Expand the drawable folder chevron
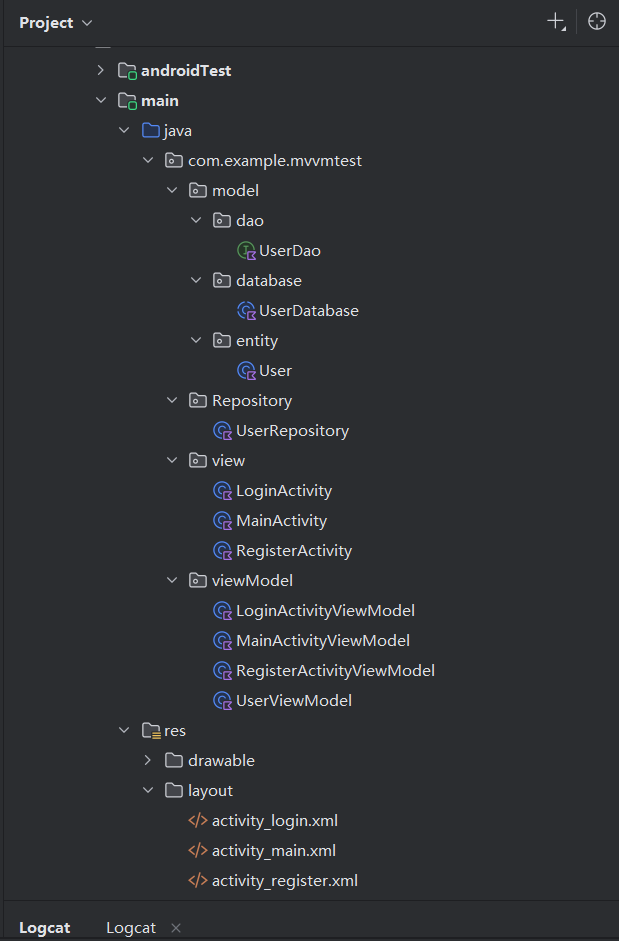The image size is (619, 941). (148, 760)
